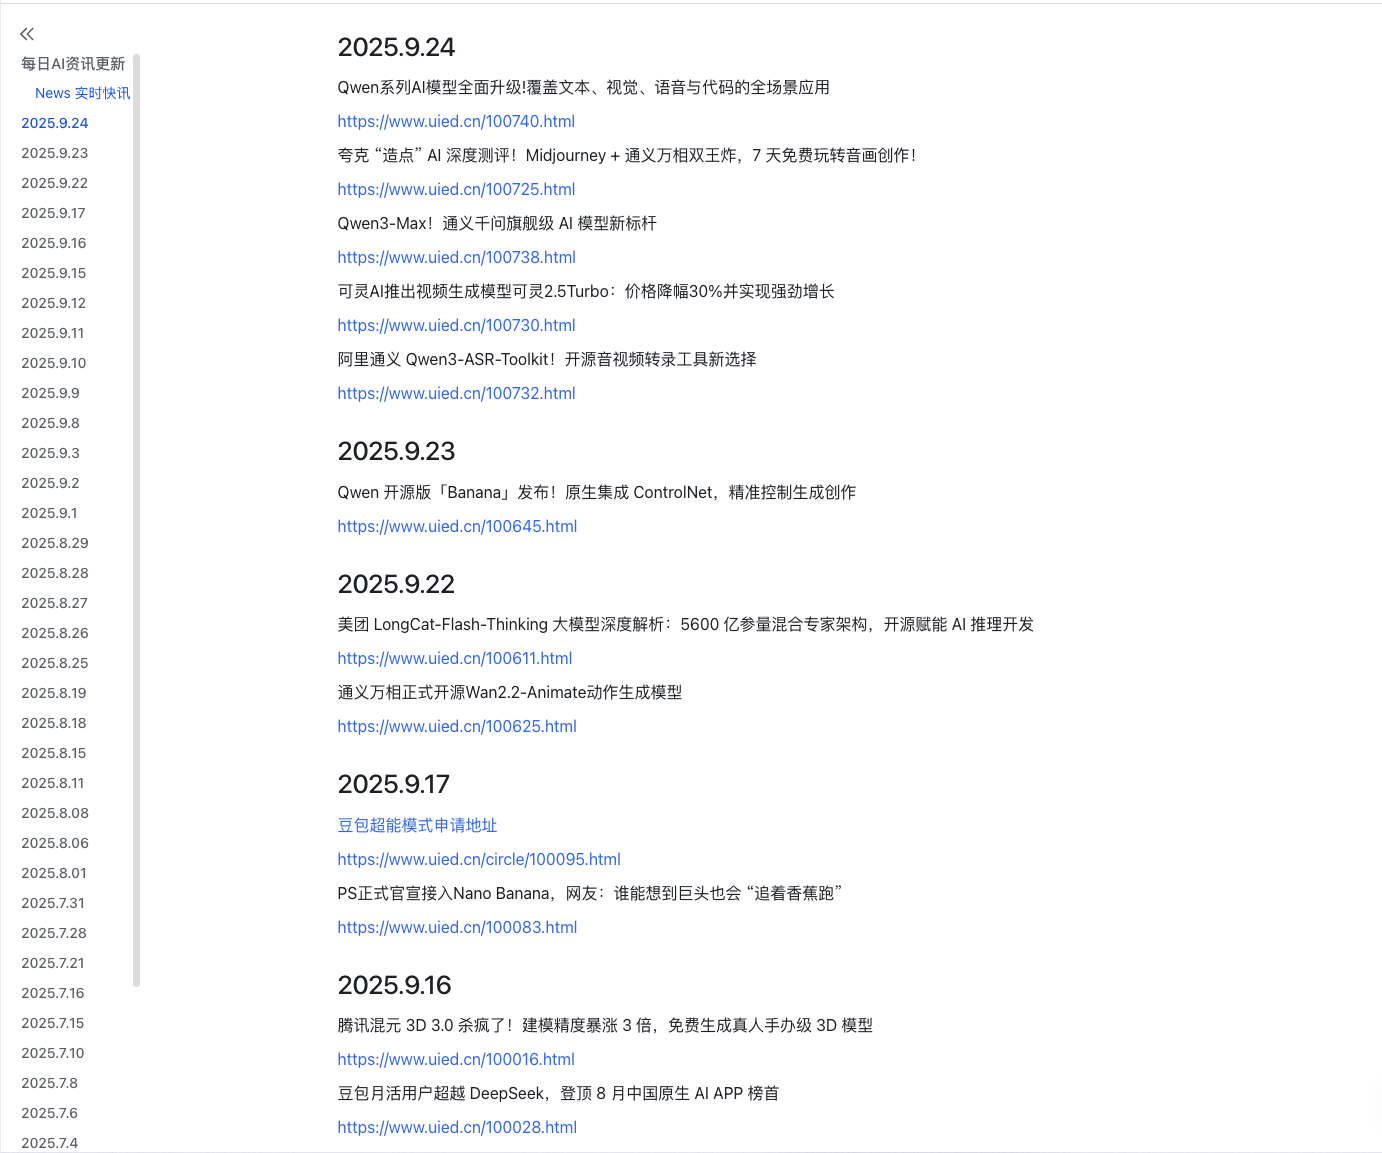Screen dimensions: 1382x1153
Task: Jump to 2025.9.22 in the sidebar
Action: pyautogui.click(x=55, y=183)
